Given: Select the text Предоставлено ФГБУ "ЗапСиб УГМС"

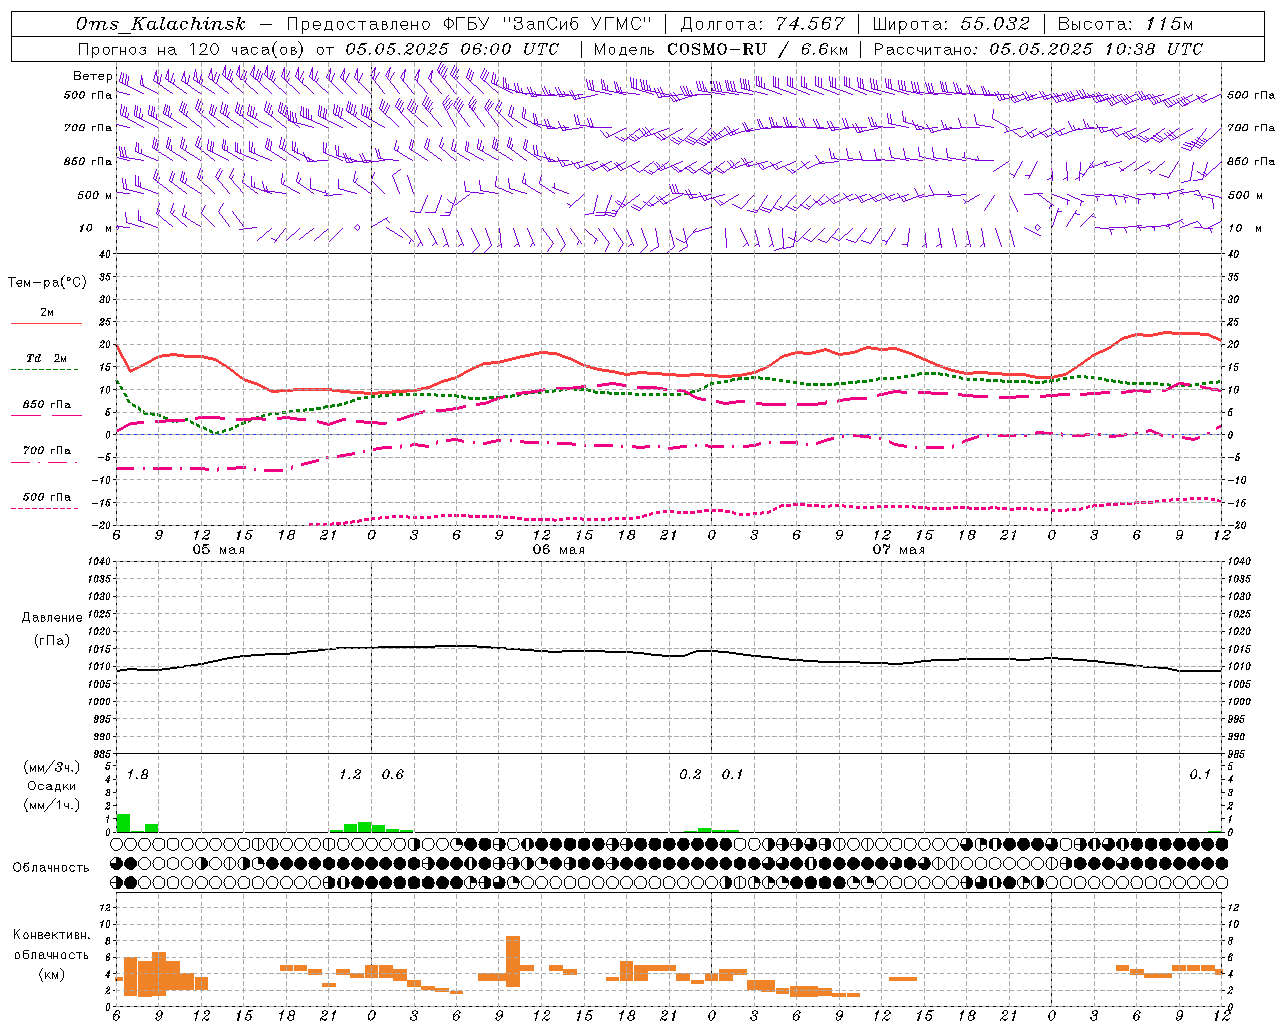Looking at the screenshot, I should (469, 24).
